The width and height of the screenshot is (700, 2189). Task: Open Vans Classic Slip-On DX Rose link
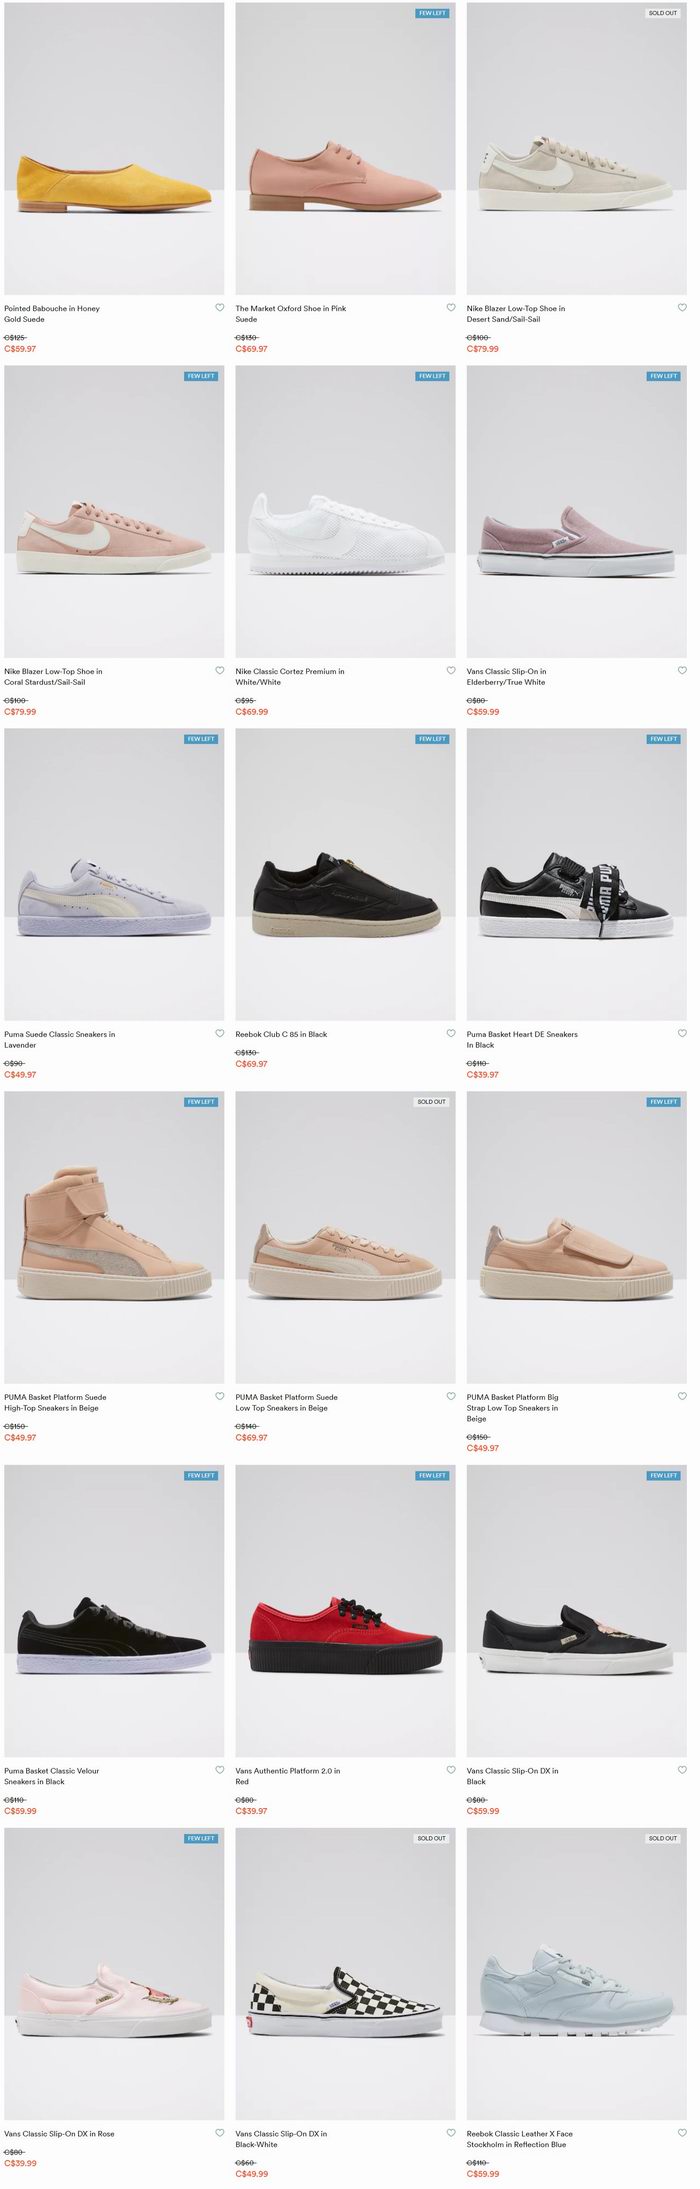click(59, 2134)
